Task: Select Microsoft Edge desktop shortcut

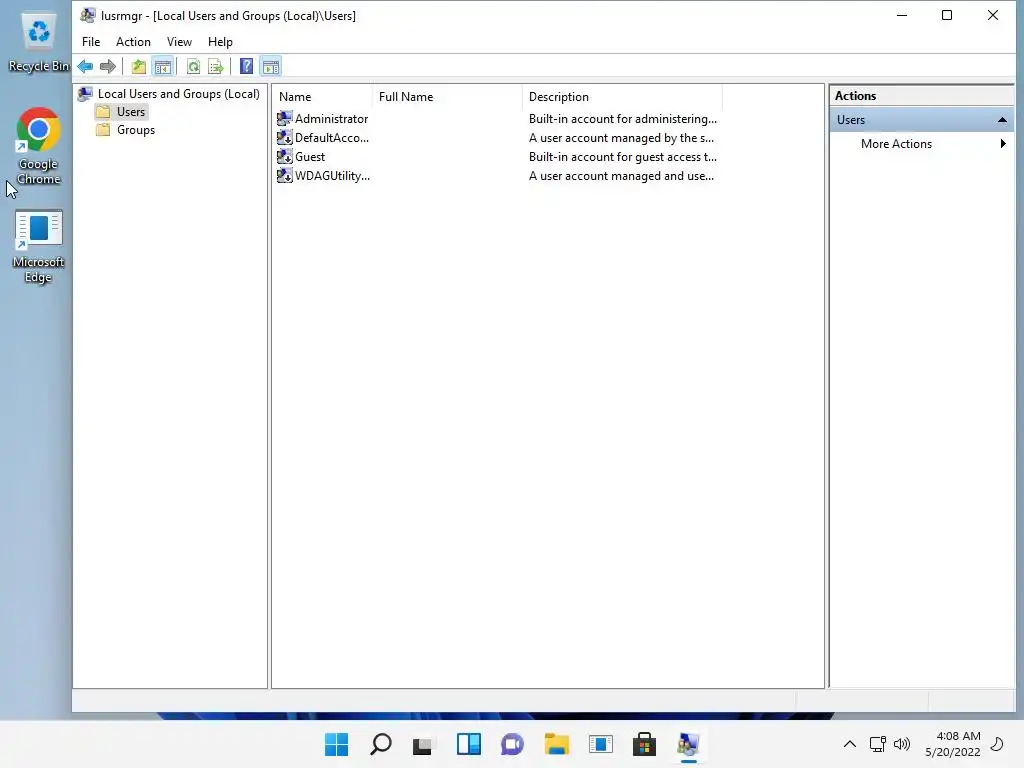Action: [39, 247]
